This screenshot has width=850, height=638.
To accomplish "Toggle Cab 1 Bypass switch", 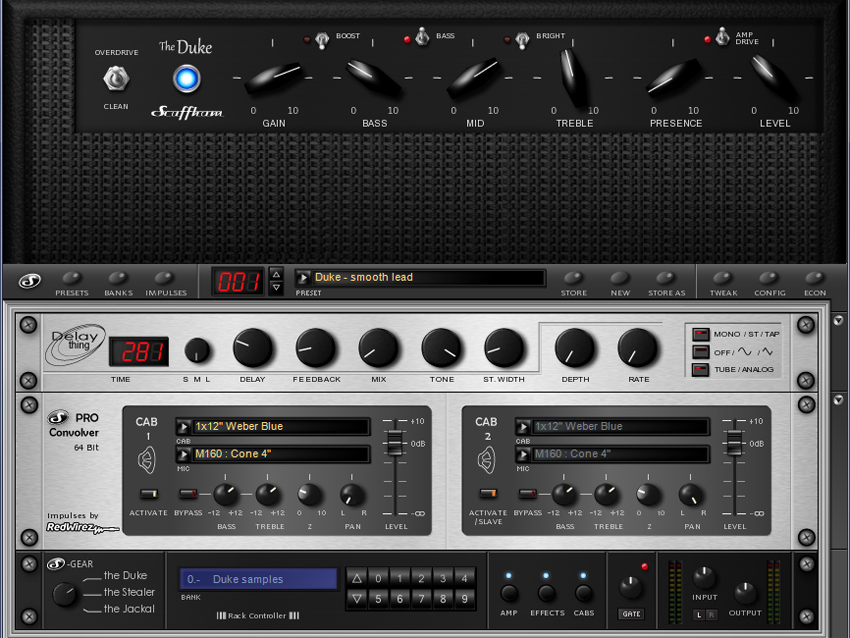I will coord(188,494).
